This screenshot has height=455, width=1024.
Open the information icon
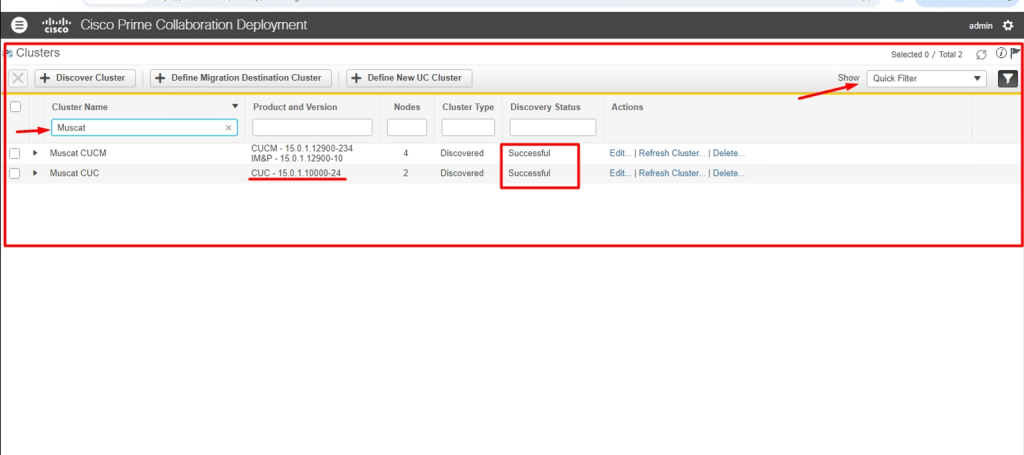(1000, 54)
